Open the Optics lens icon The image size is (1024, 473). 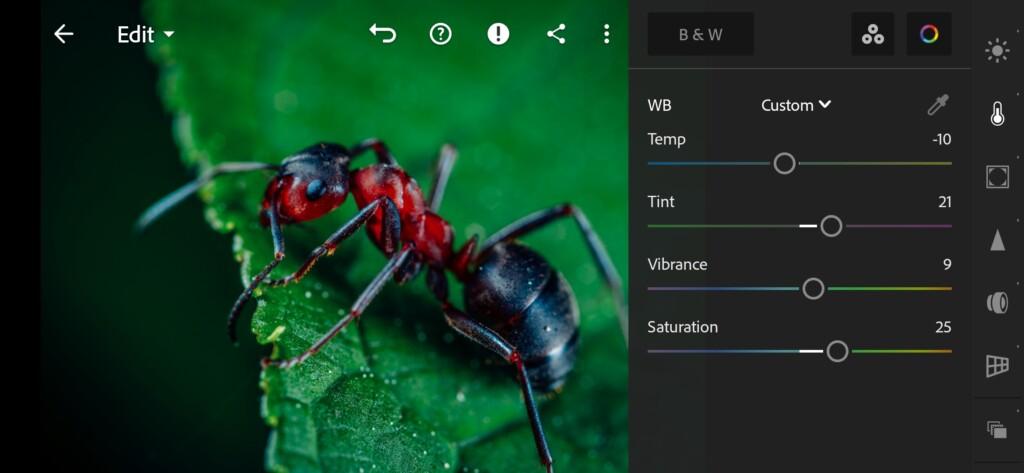click(997, 303)
